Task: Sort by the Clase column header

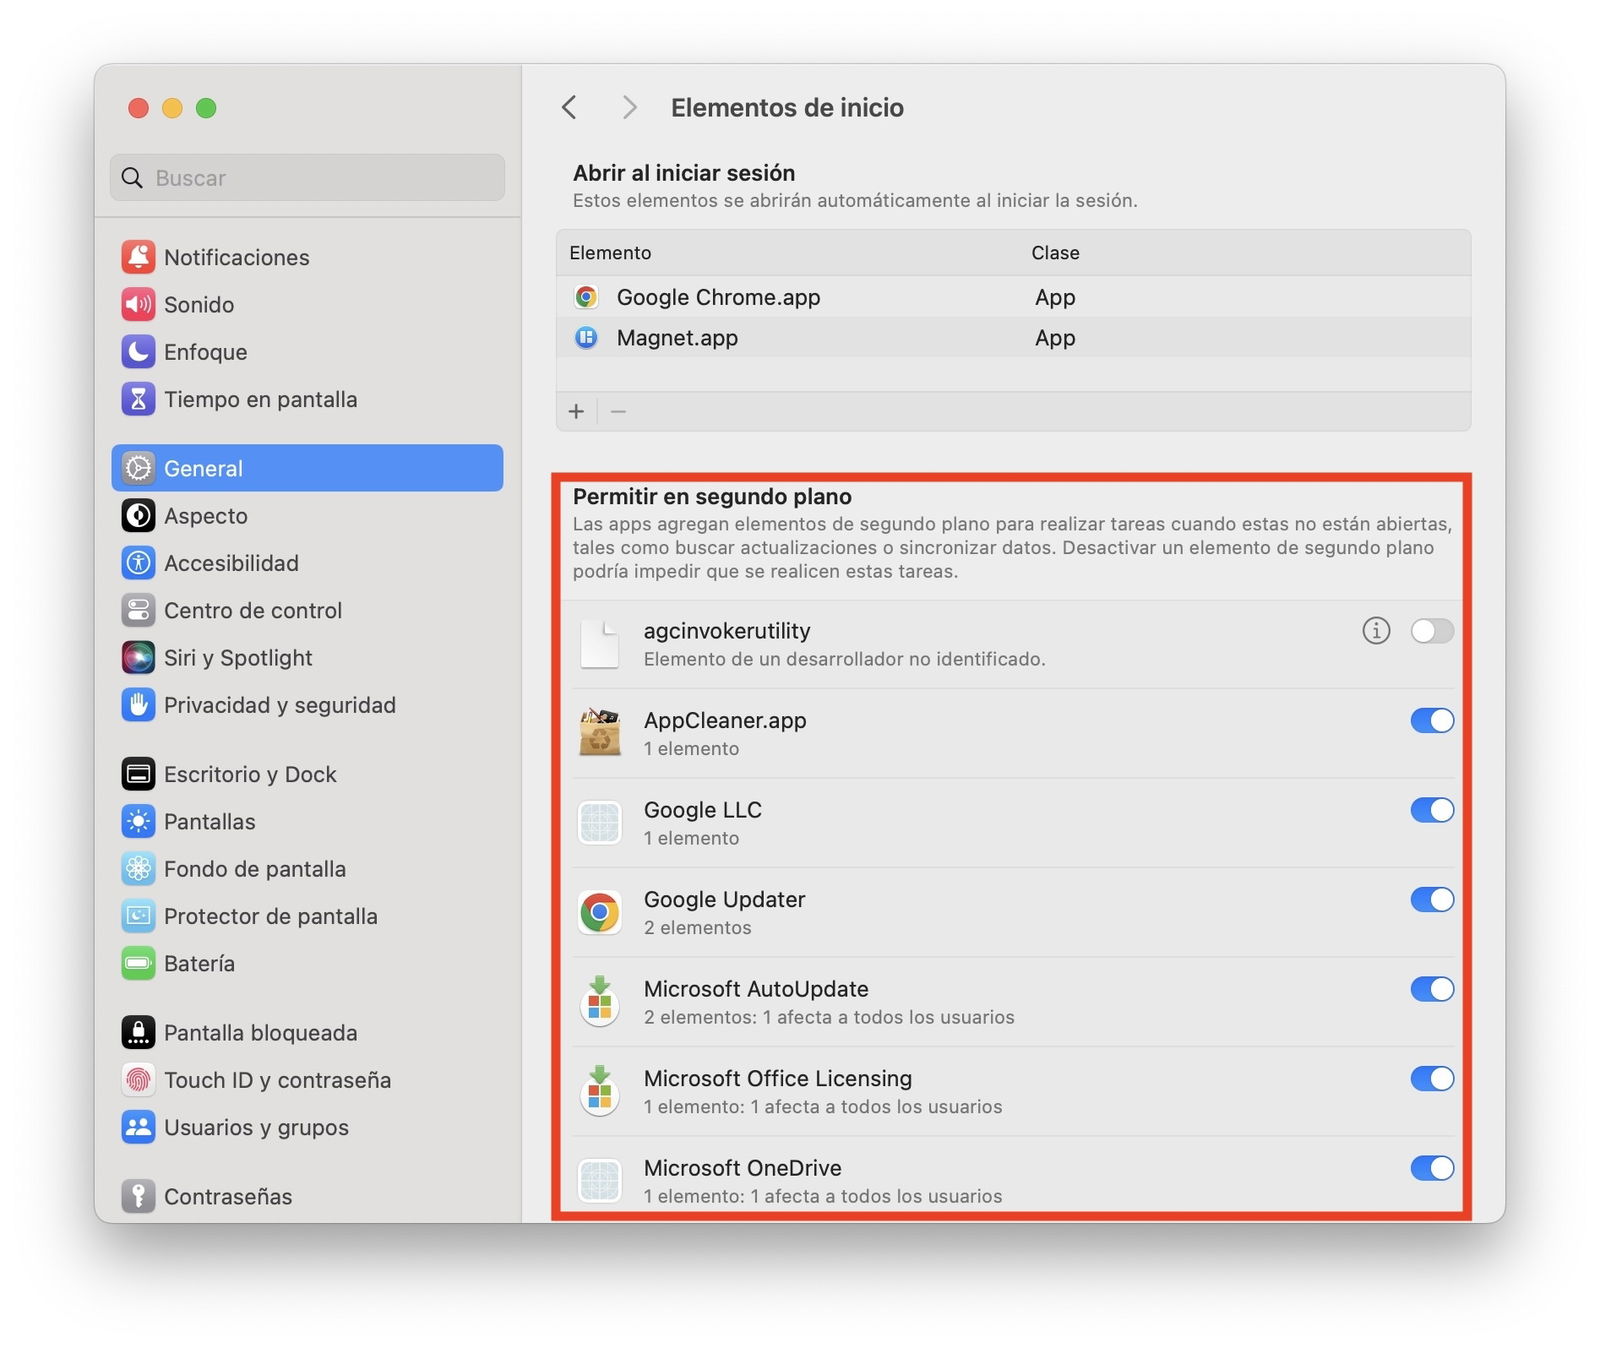Action: (x=1055, y=253)
